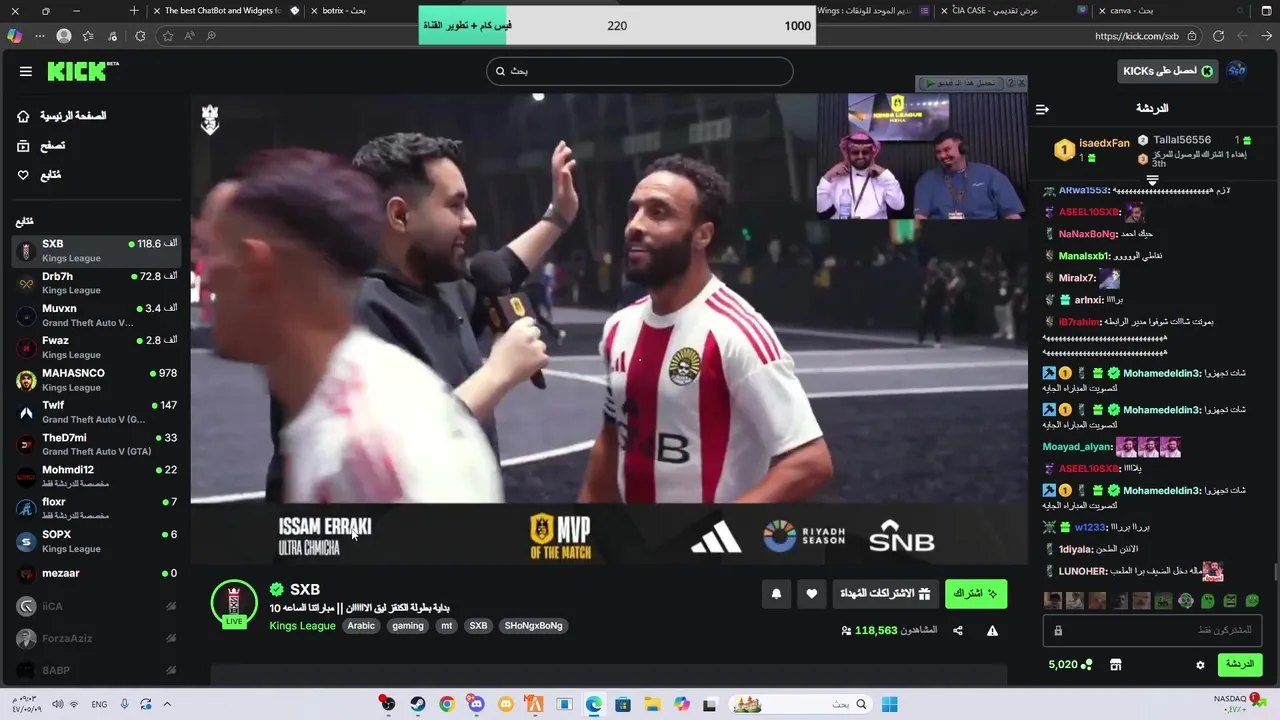Image resolution: width=1280 pixels, height=720 pixels.
Task: Open the Muvxn channel in followed list
Action: click(x=96, y=315)
